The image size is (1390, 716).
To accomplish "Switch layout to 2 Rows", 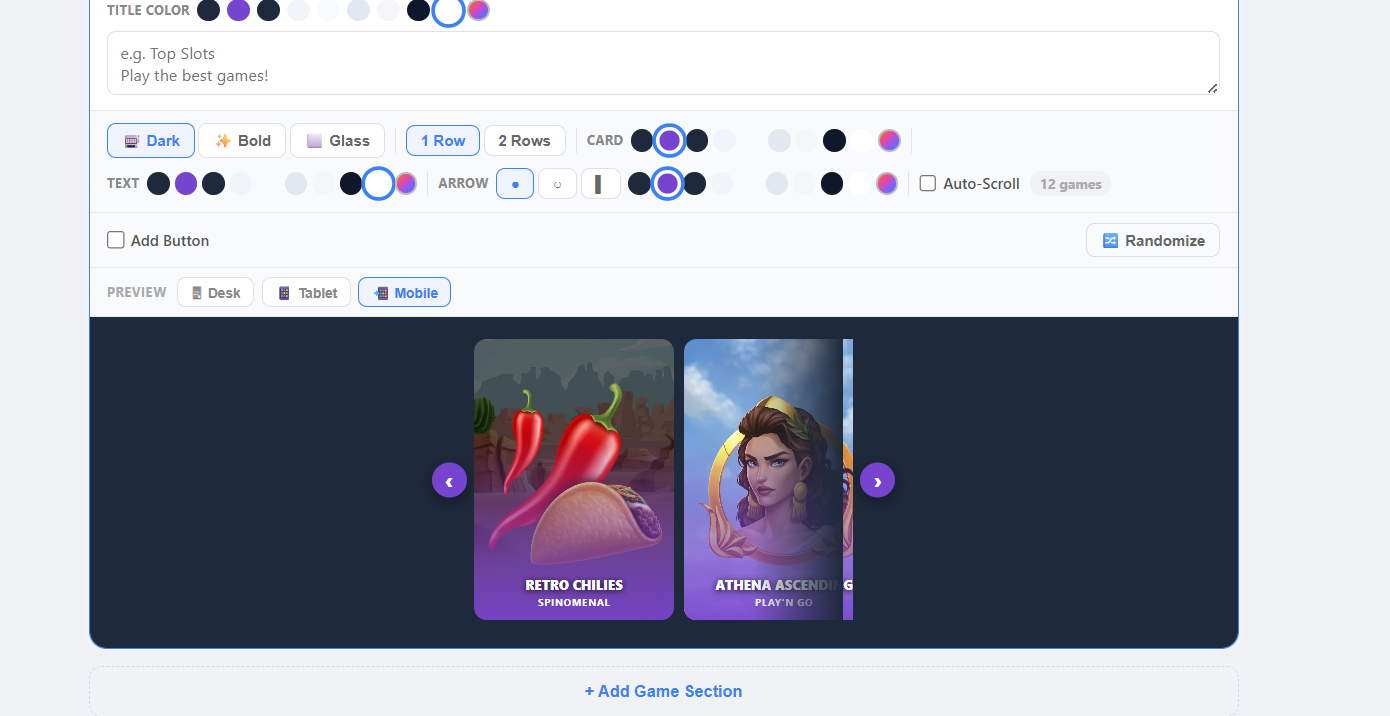I will tap(524, 141).
